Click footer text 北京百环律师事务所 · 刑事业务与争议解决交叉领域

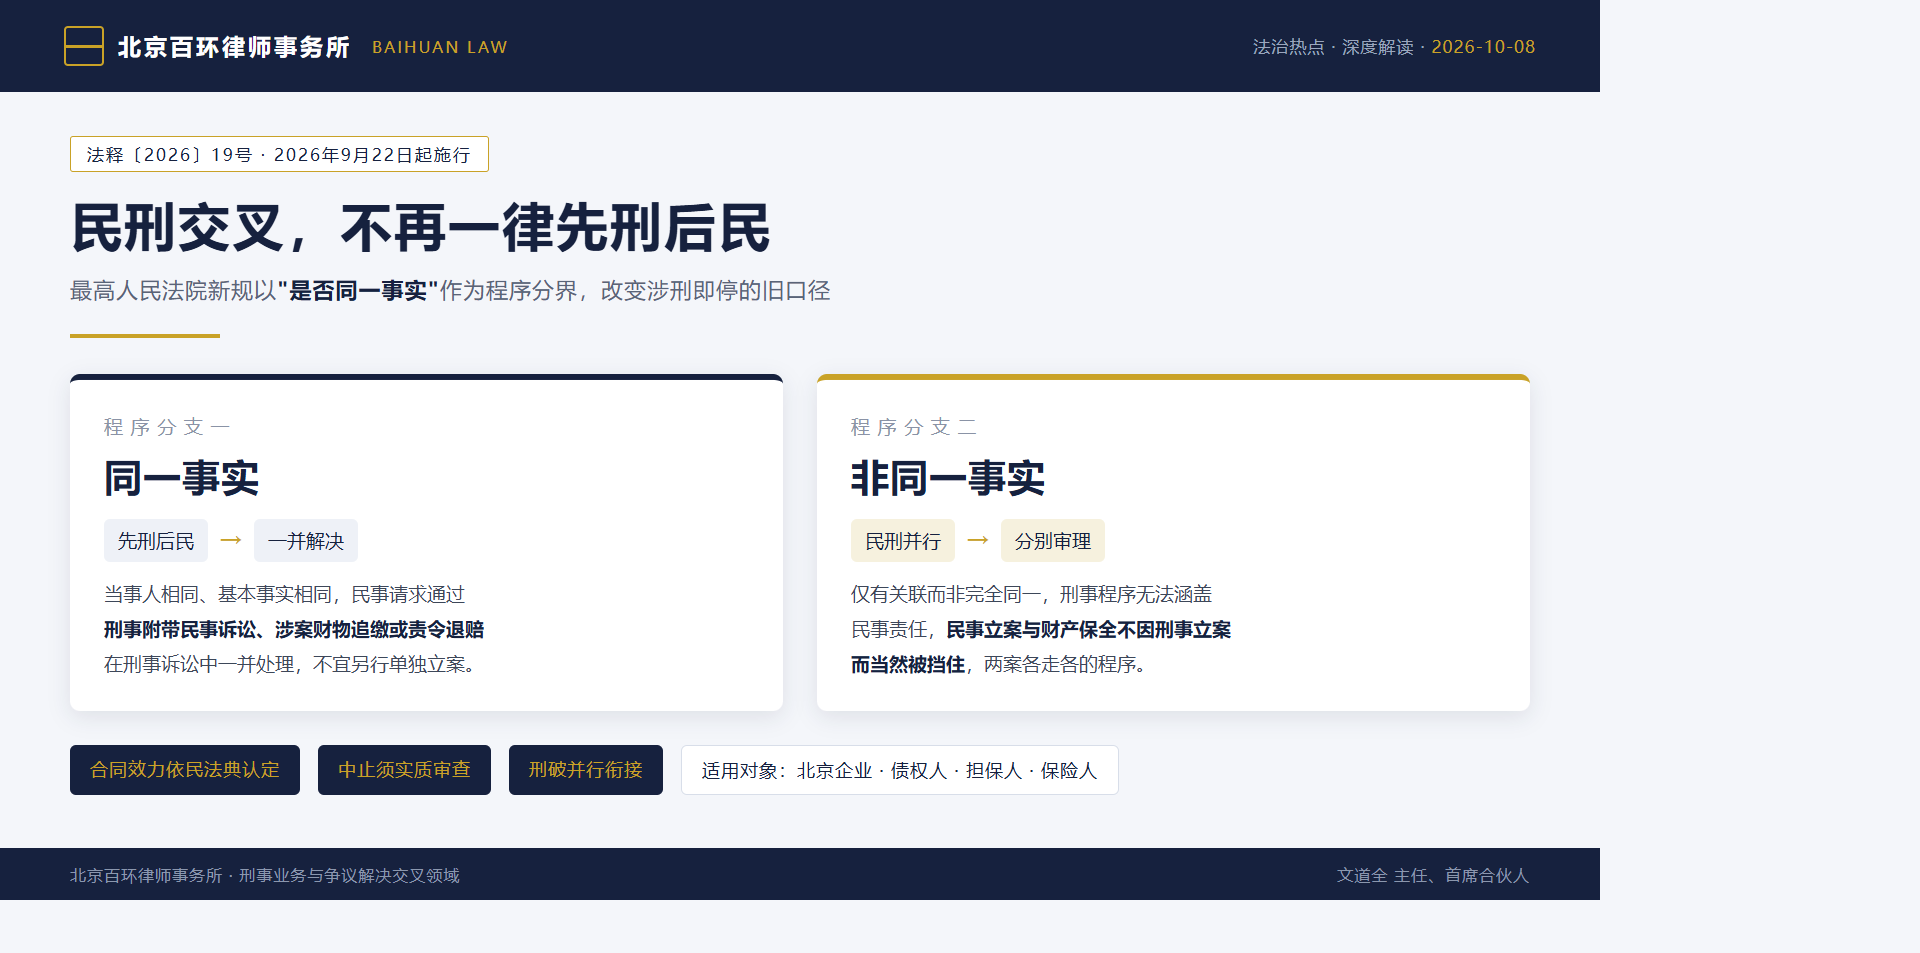(x=265, y=876)
